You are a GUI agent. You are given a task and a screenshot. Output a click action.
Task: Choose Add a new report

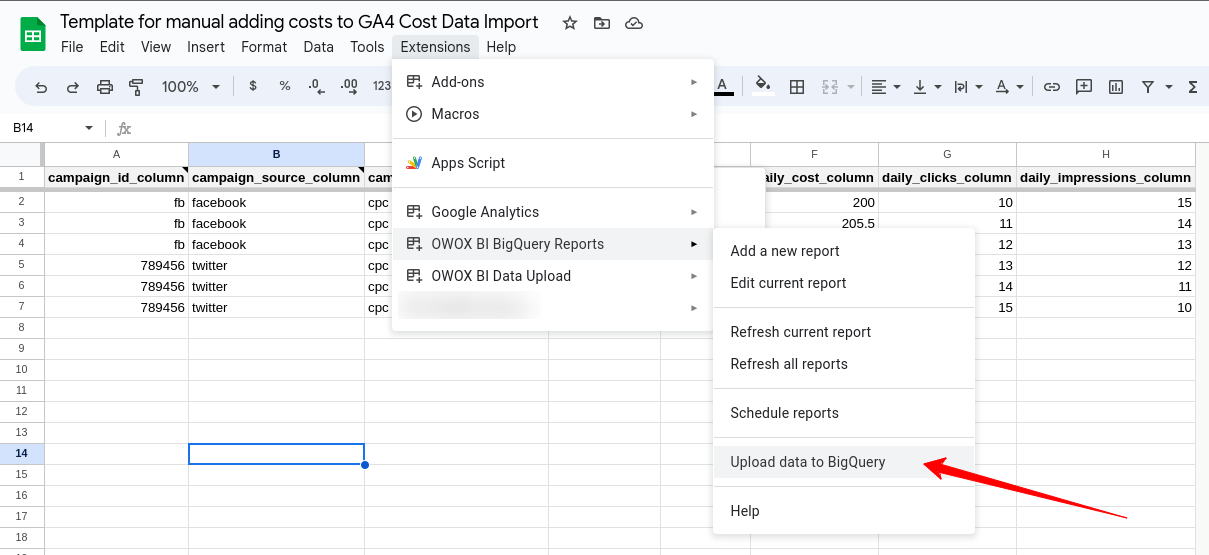pos(843,251)
